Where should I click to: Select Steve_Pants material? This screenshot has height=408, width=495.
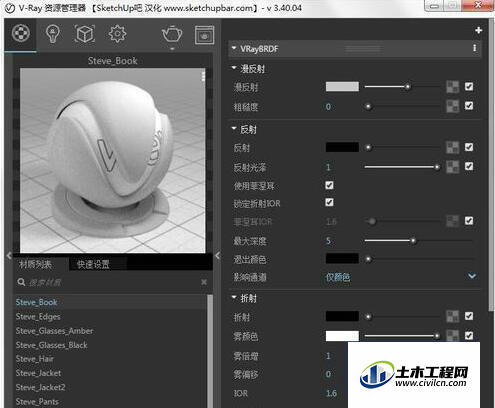coord(37,401)
